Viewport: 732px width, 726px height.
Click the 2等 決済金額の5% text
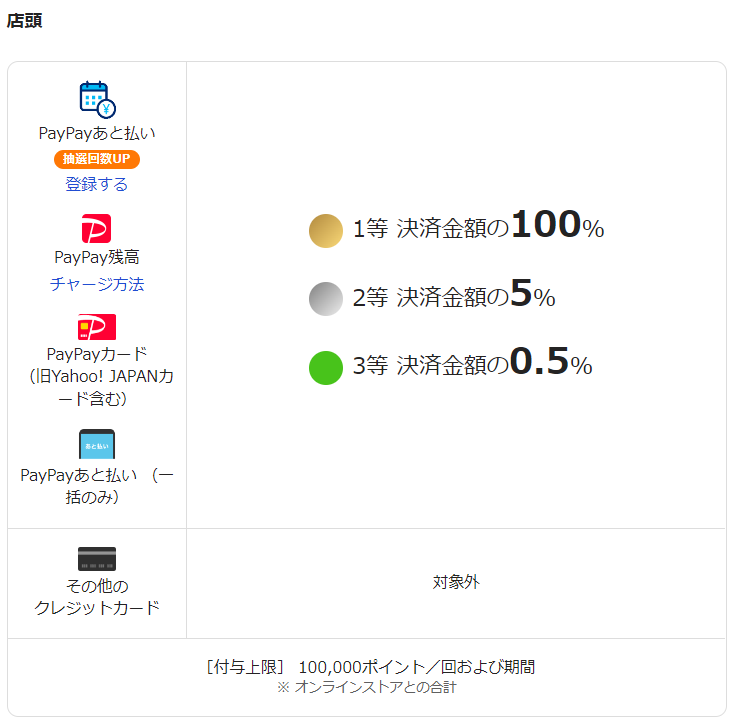click(x=454, y=294)
